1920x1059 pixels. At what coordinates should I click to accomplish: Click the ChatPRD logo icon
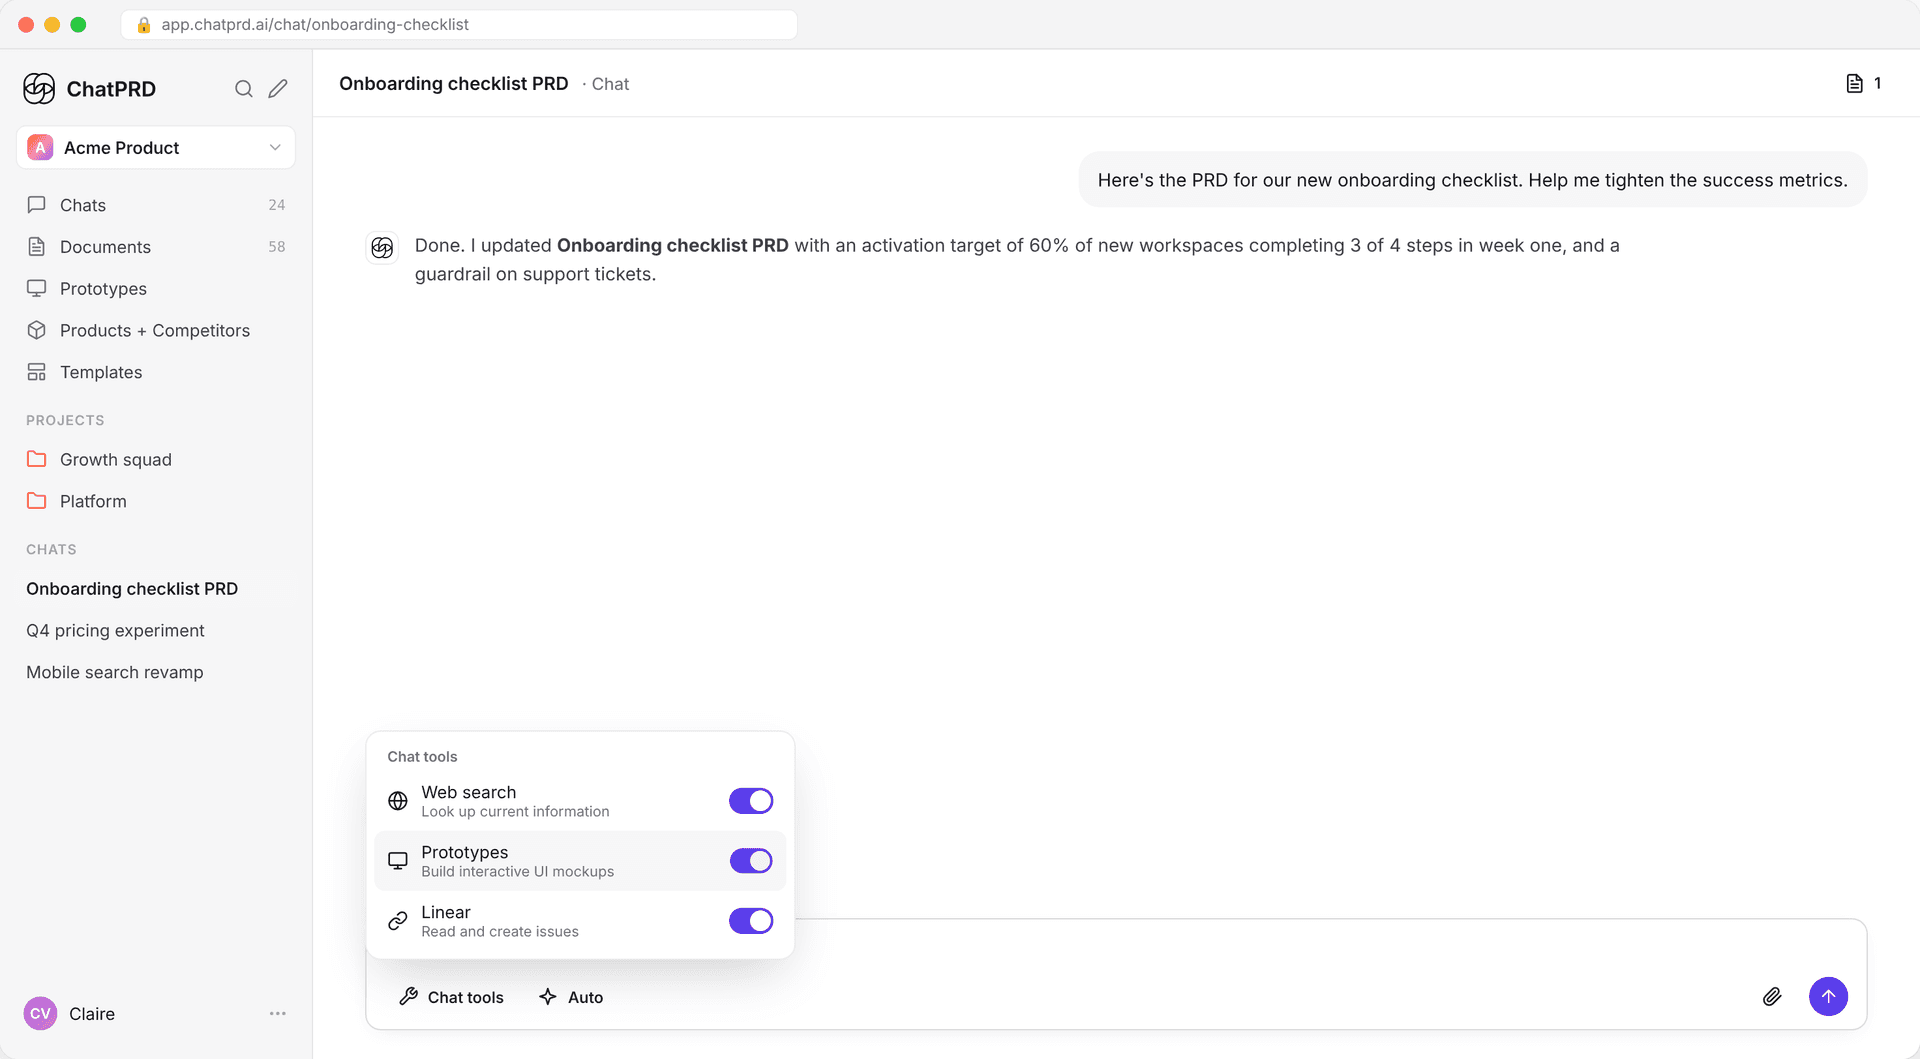pos(39,89)
